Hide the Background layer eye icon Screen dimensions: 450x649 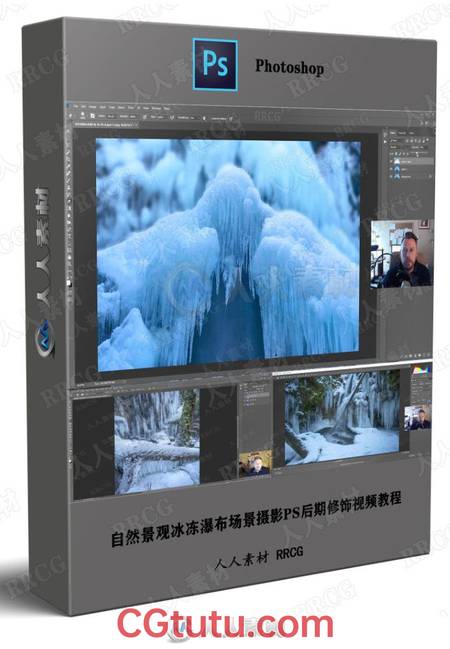coord(391,177)
